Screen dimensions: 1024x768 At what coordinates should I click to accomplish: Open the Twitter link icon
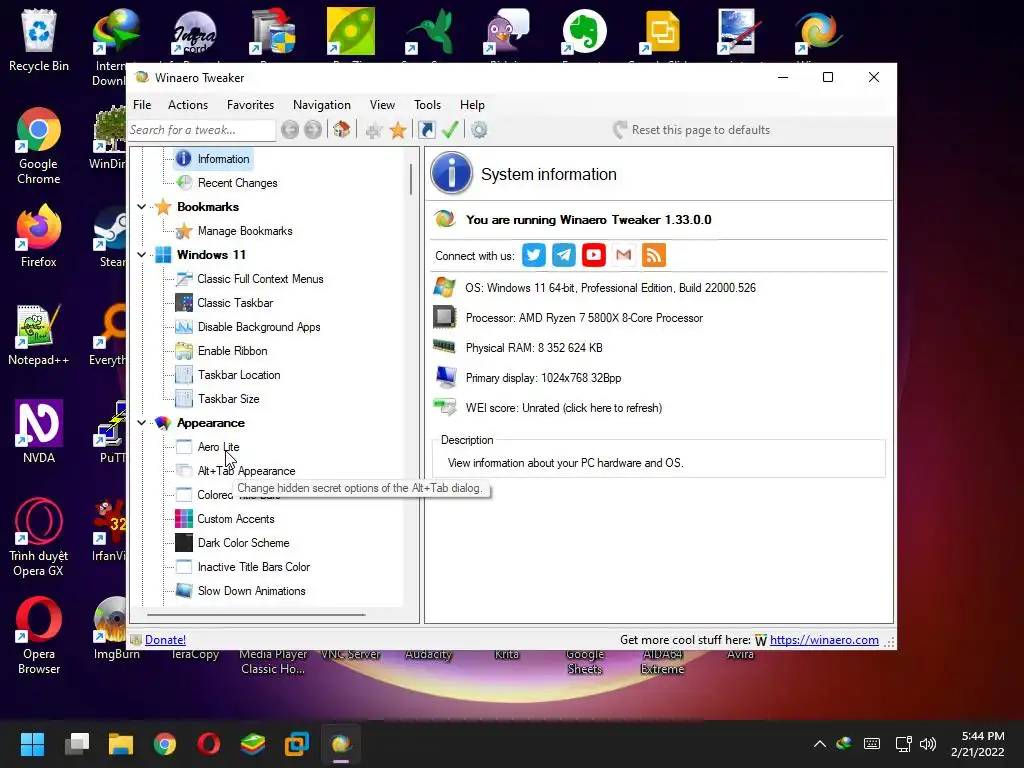tap(534, 255)
